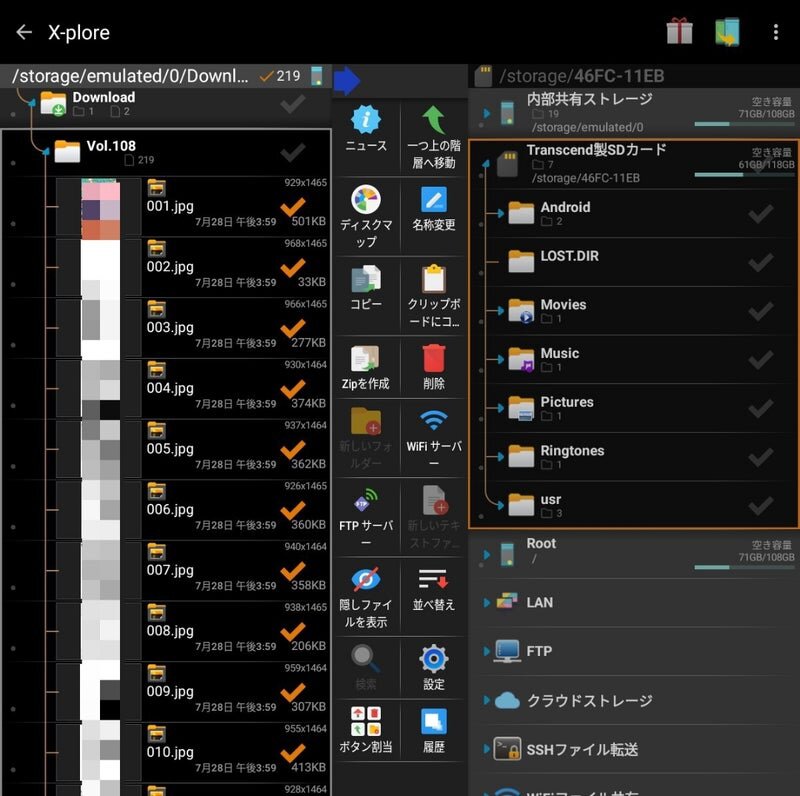800x796 pixels.
Task: Open the 004.jpg image thumbnail
Action: click(101, 389)
